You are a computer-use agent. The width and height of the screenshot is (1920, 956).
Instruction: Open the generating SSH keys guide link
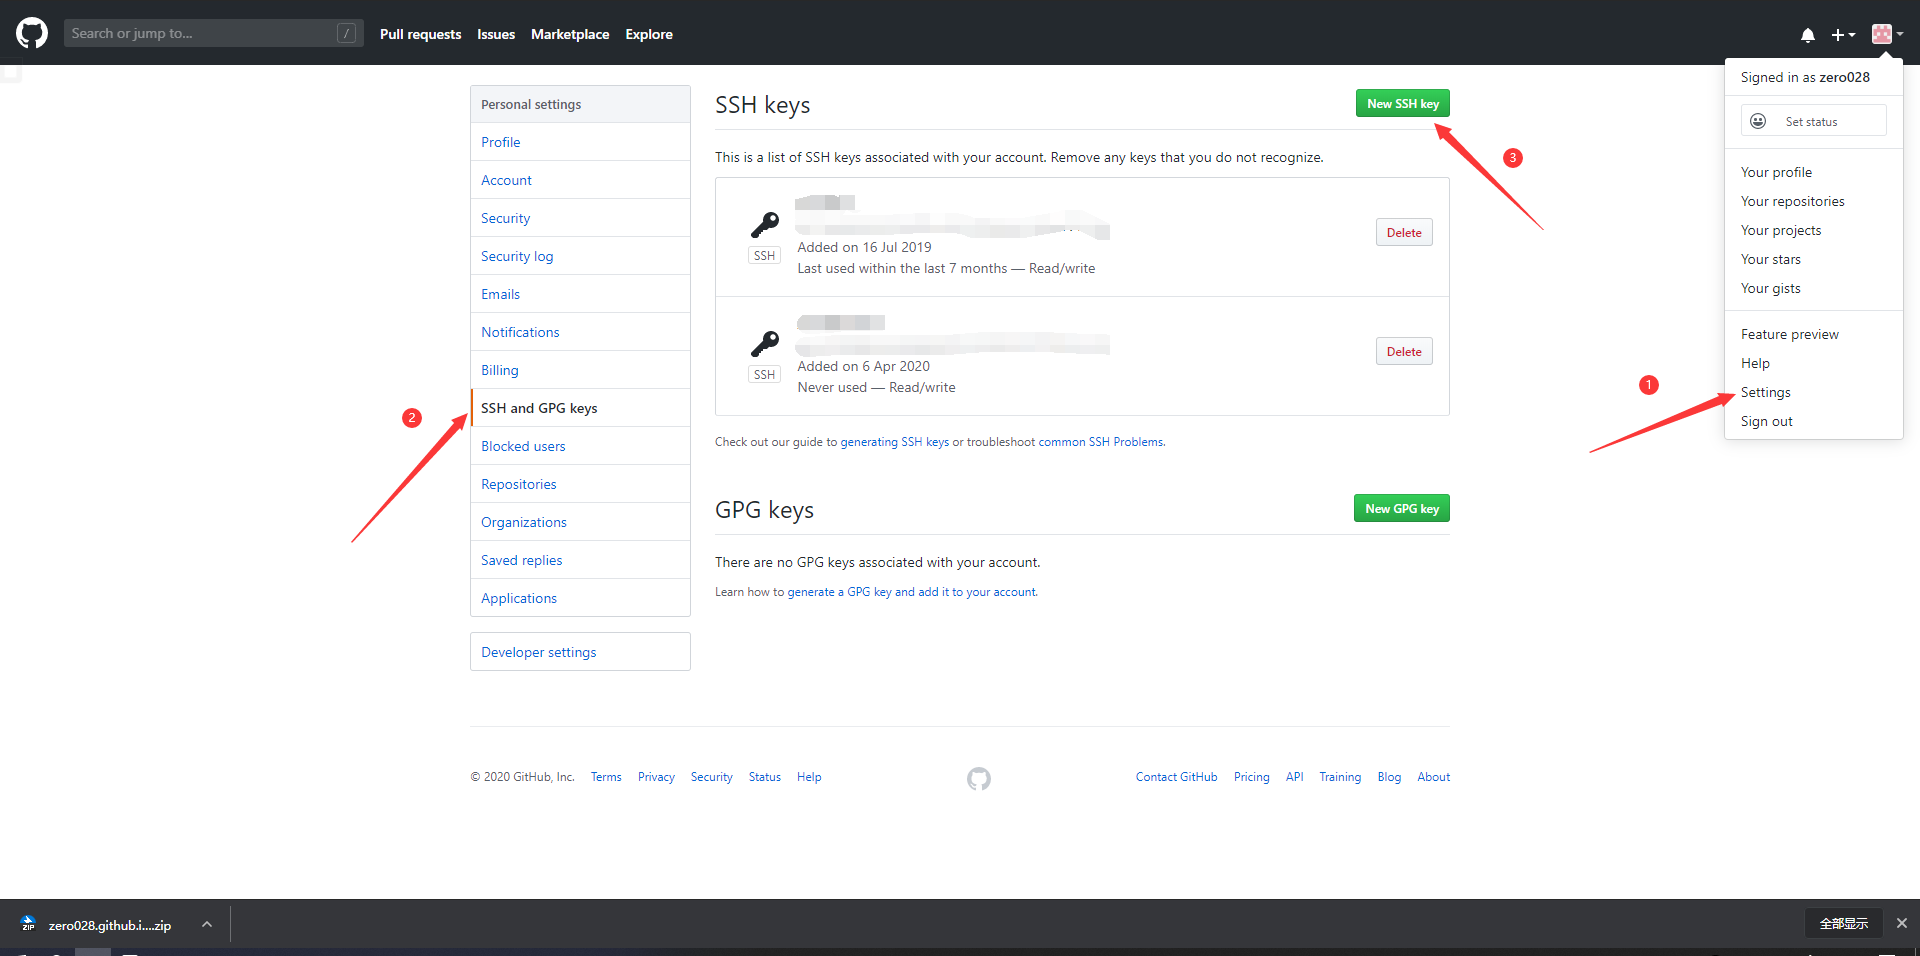pos(895,442)
